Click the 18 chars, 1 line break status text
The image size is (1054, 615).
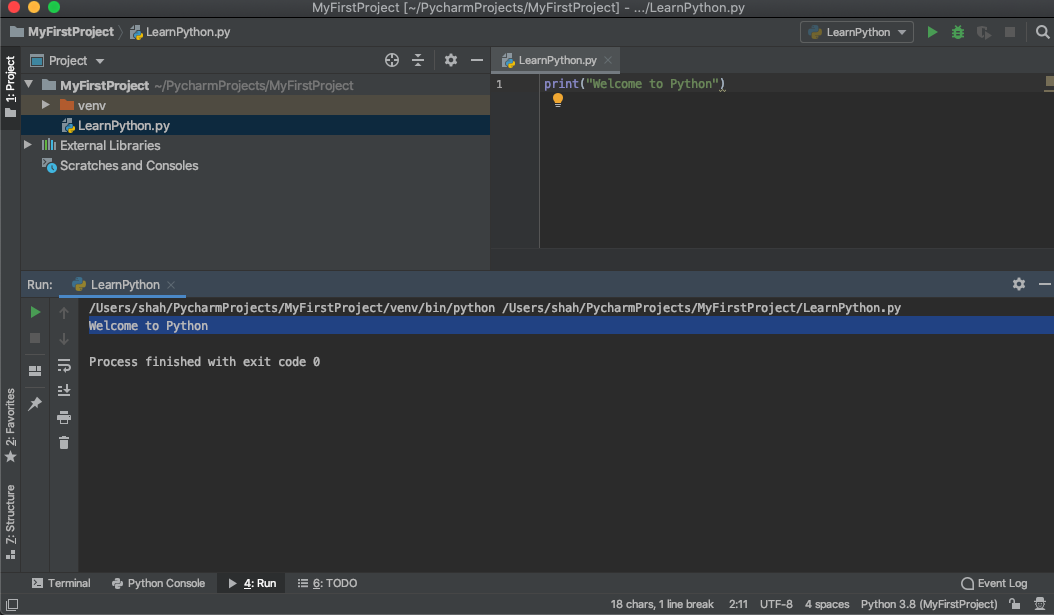661,604
